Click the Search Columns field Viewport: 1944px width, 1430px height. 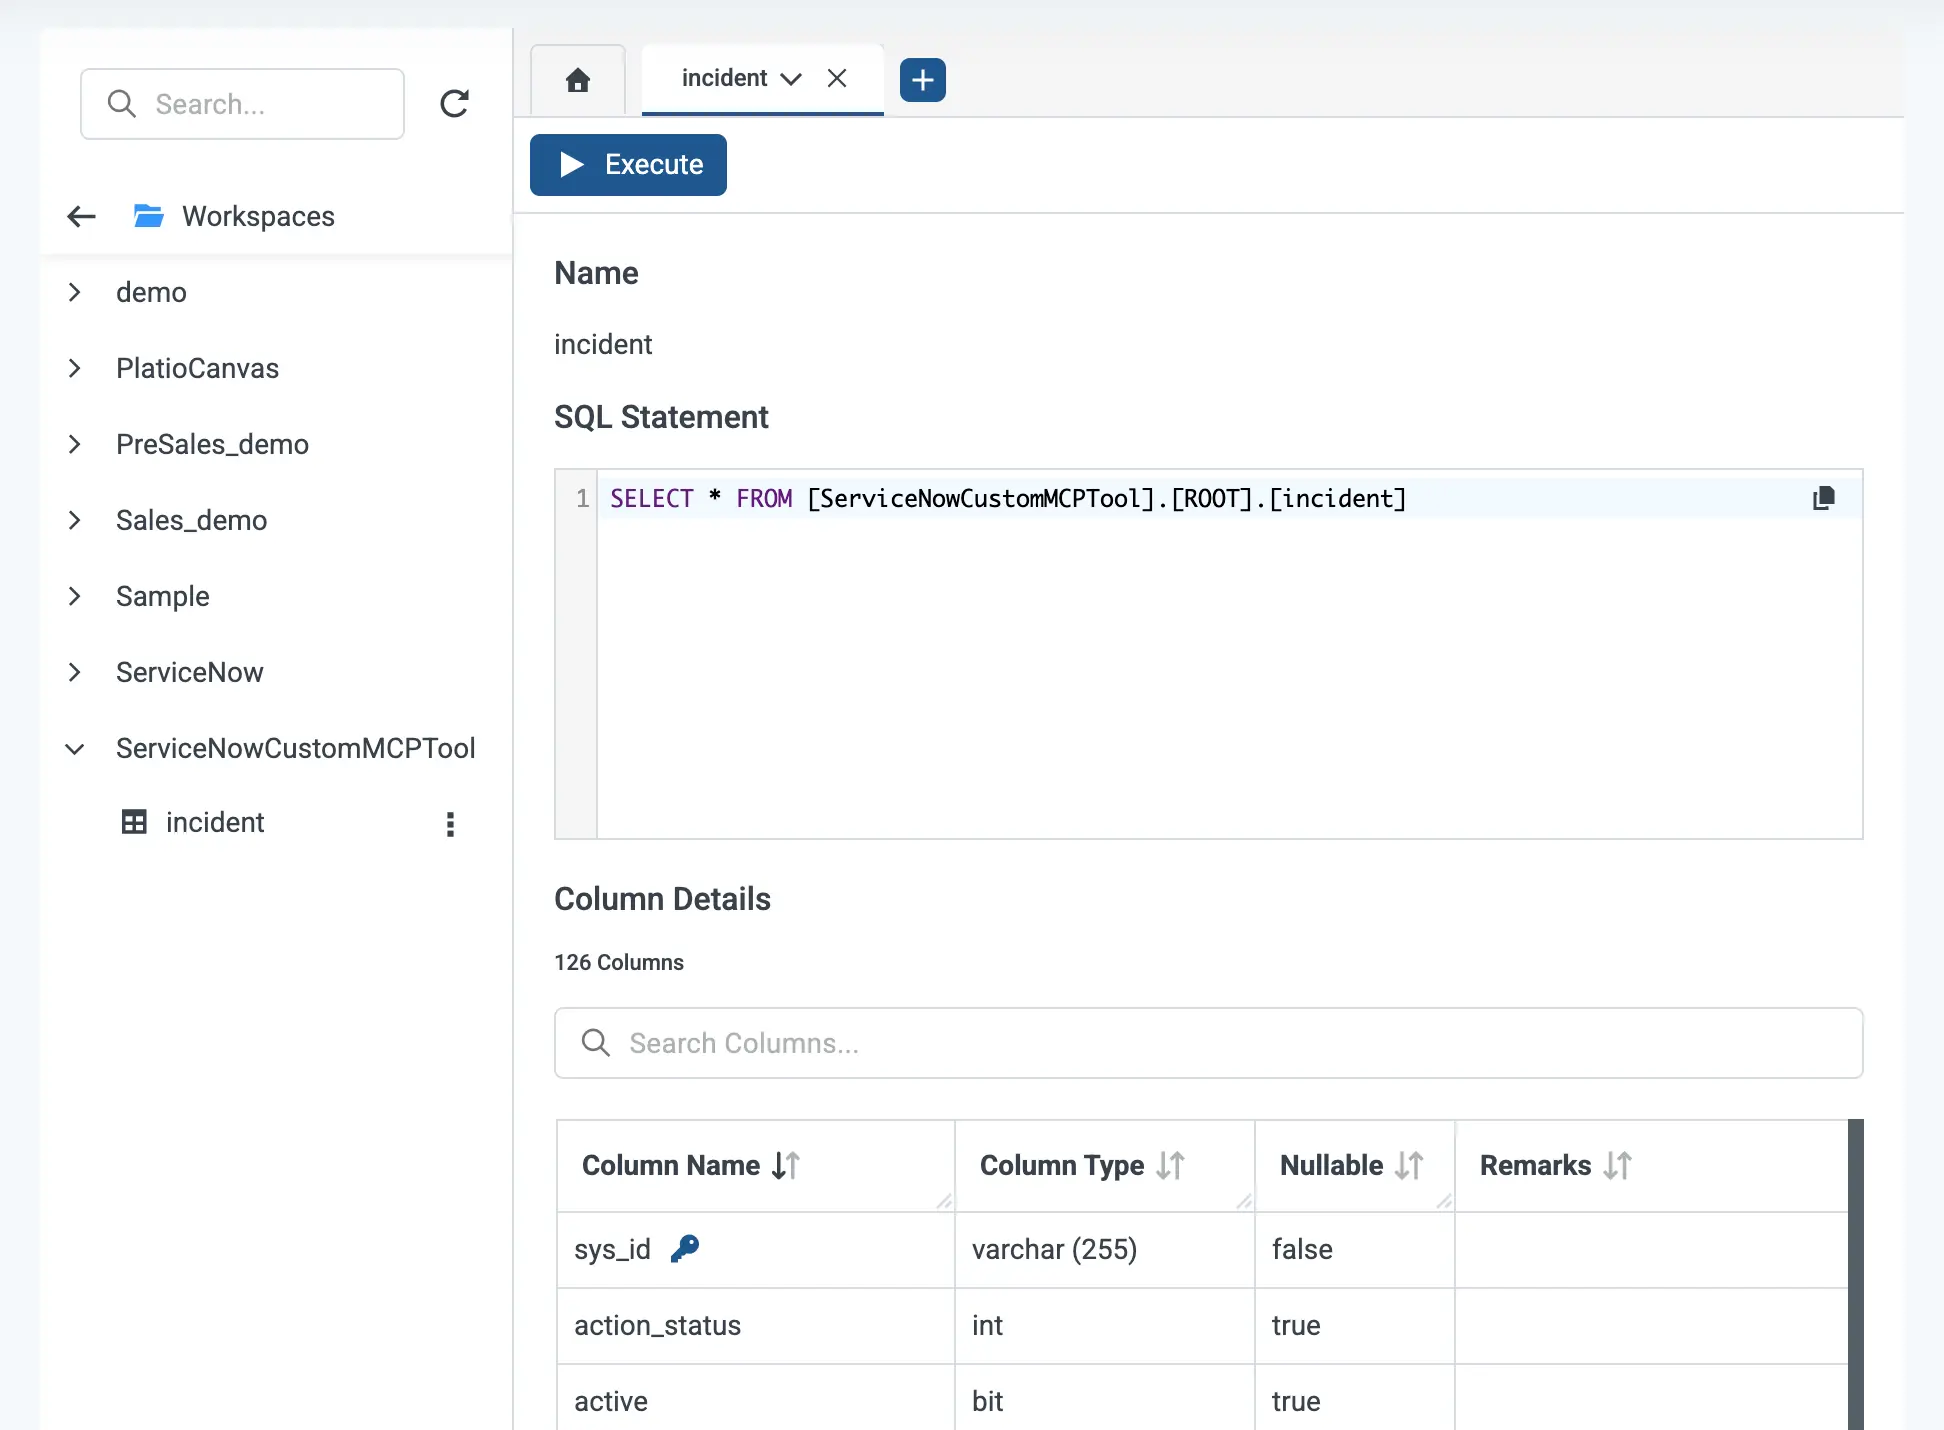1208,1043
